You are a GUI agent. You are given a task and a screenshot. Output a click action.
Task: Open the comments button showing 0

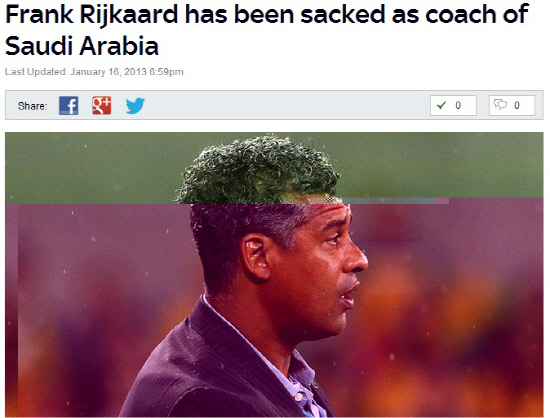click(512, 105)
